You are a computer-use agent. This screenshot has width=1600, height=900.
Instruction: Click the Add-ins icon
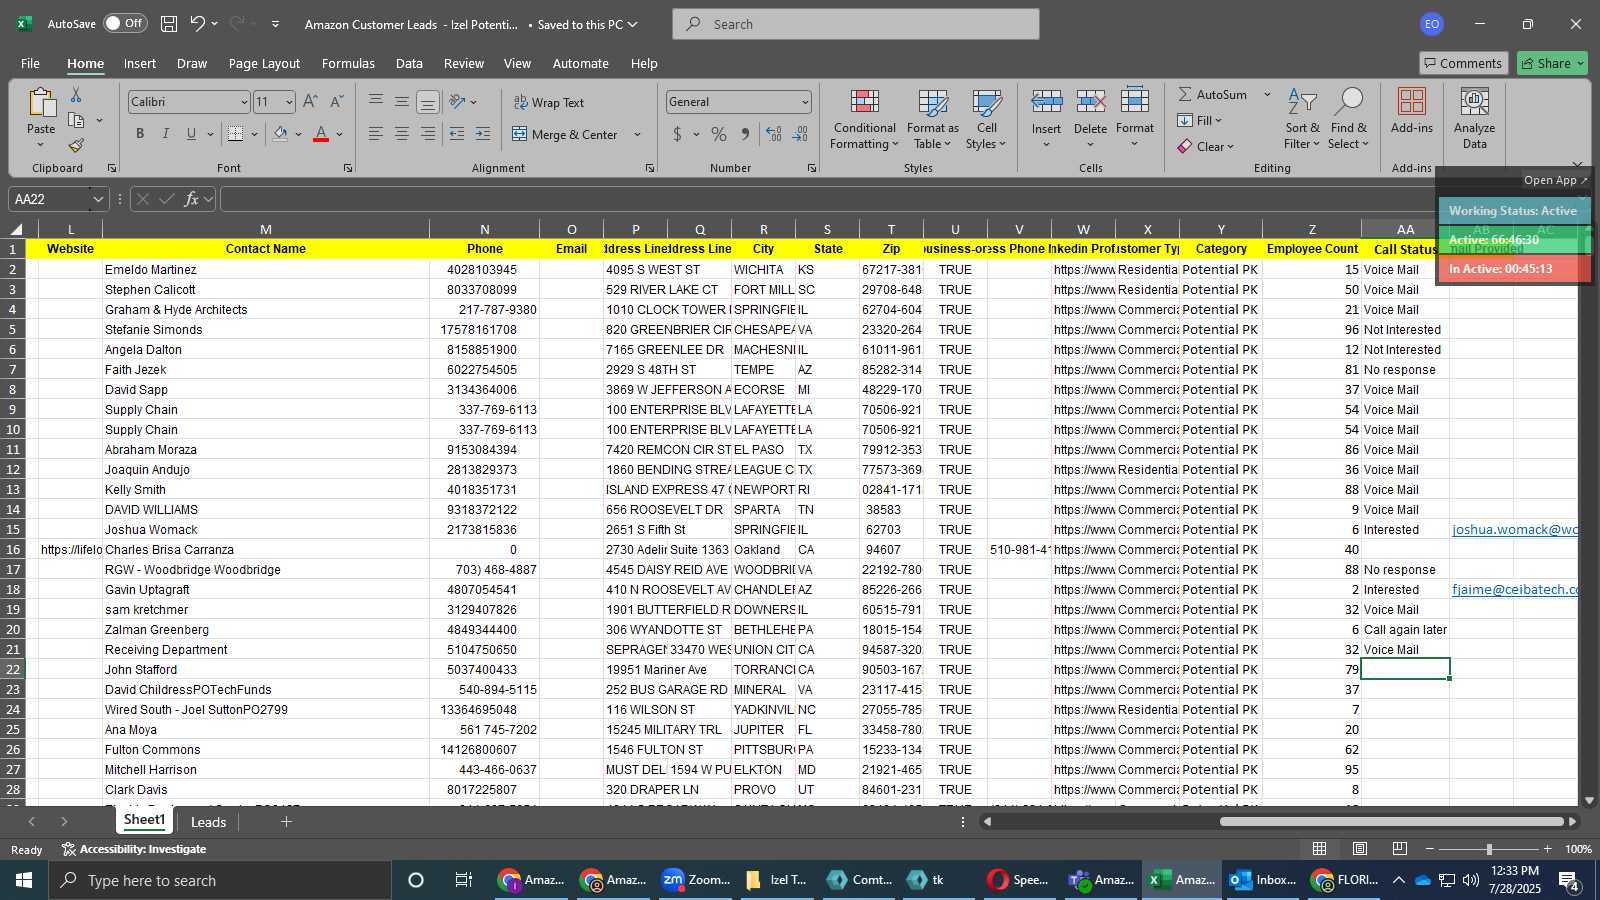click(1411, 103)
